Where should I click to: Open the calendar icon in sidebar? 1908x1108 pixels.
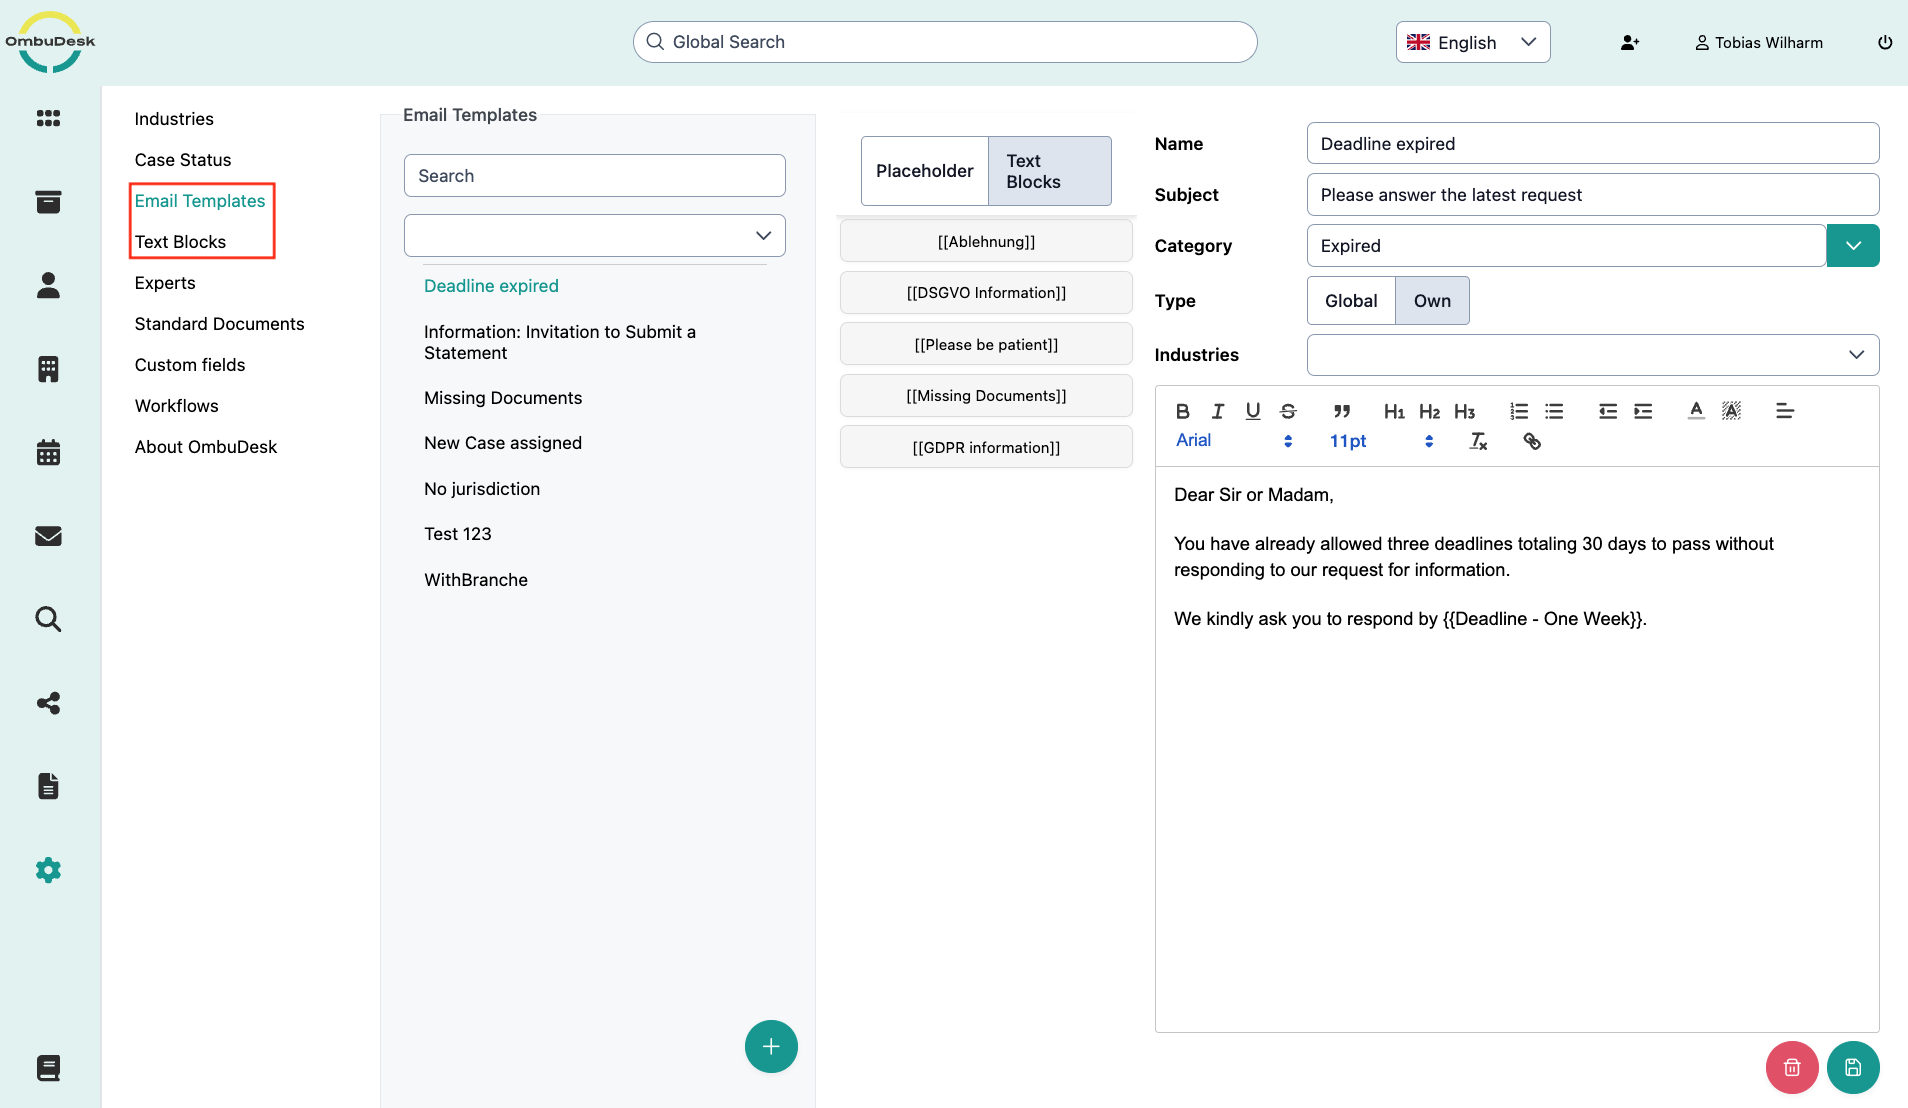click(x=48, y=452)
